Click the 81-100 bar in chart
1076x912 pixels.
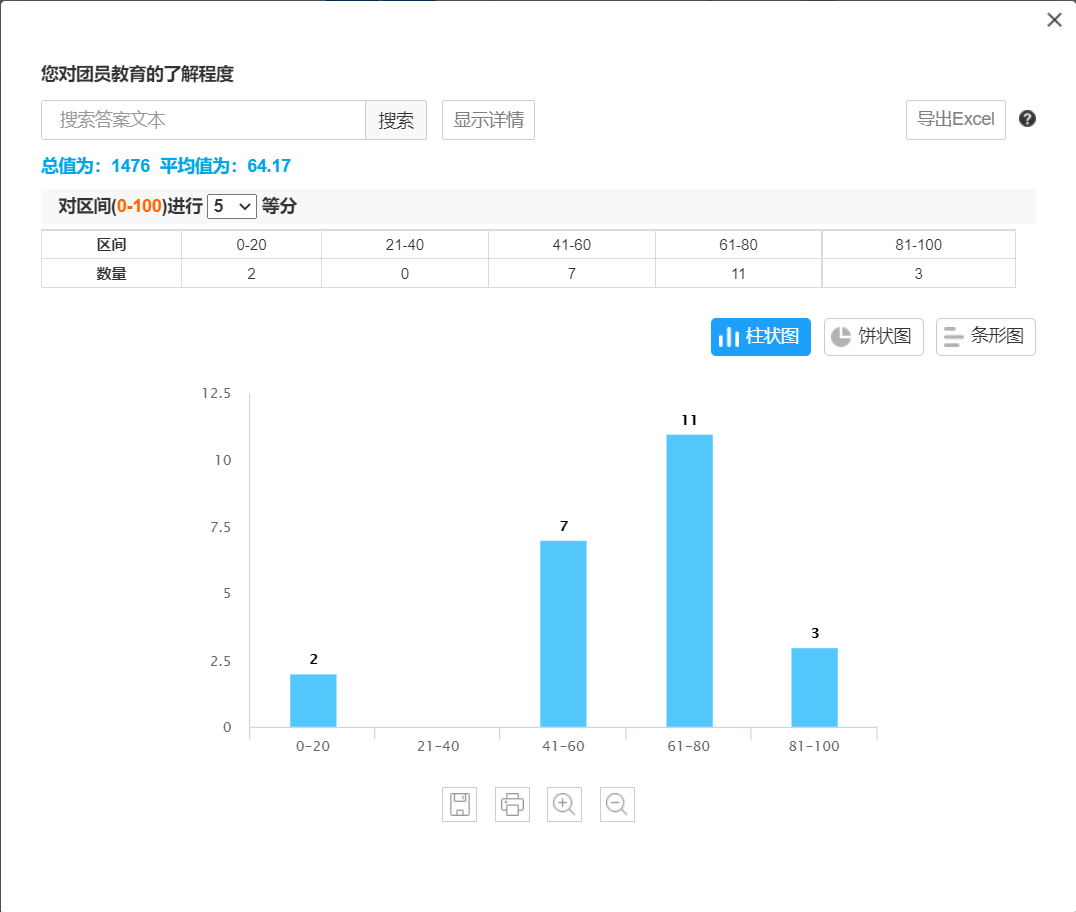click(x=814, y=687)
